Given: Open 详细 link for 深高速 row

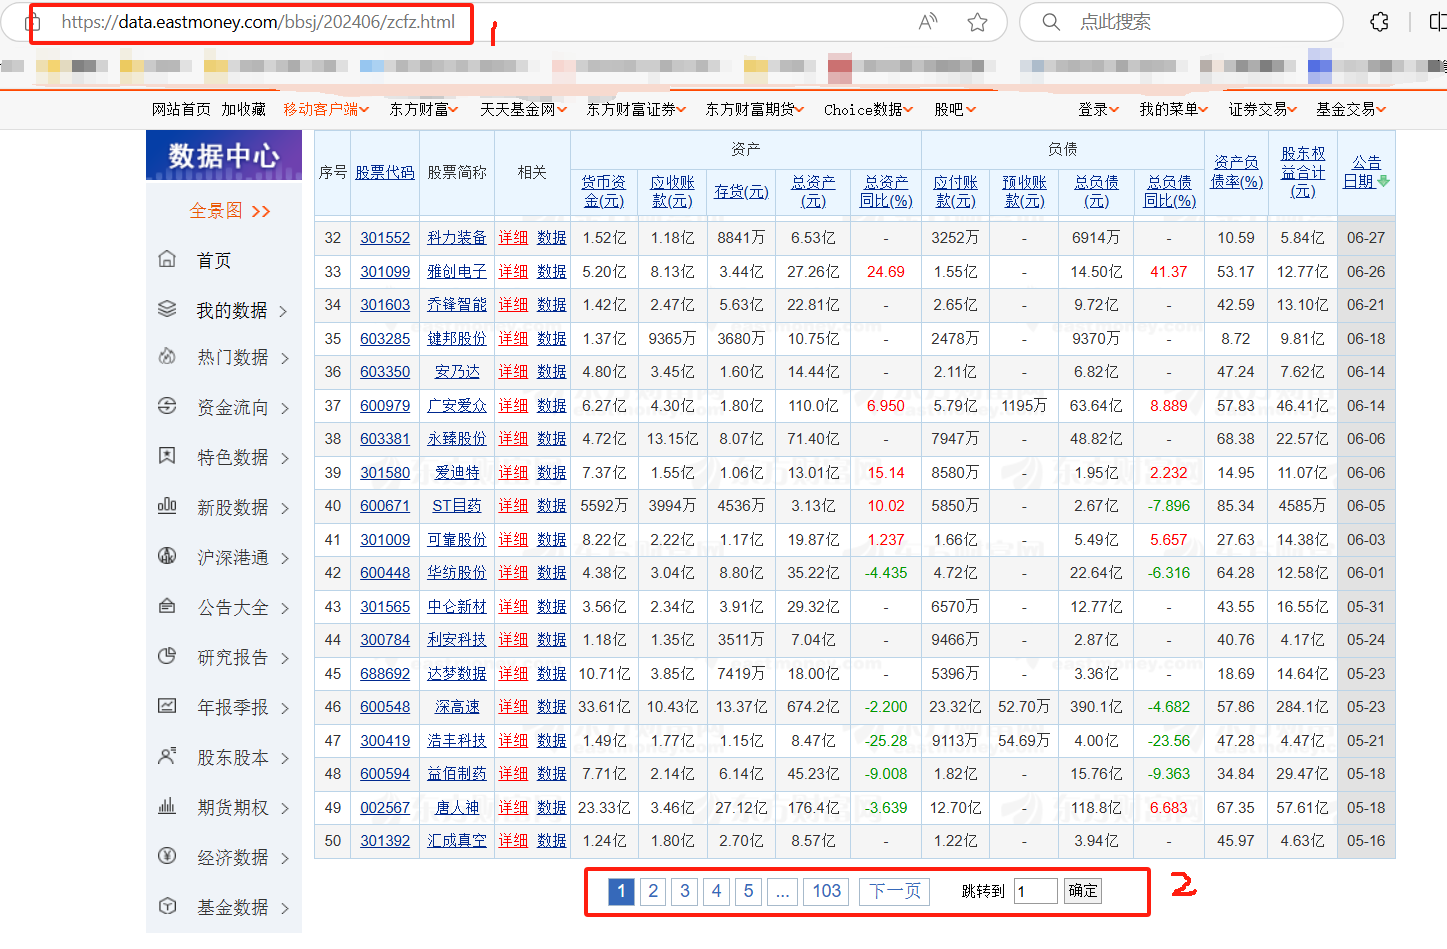Looking at the screenshot, I should [x=513, y=707].
